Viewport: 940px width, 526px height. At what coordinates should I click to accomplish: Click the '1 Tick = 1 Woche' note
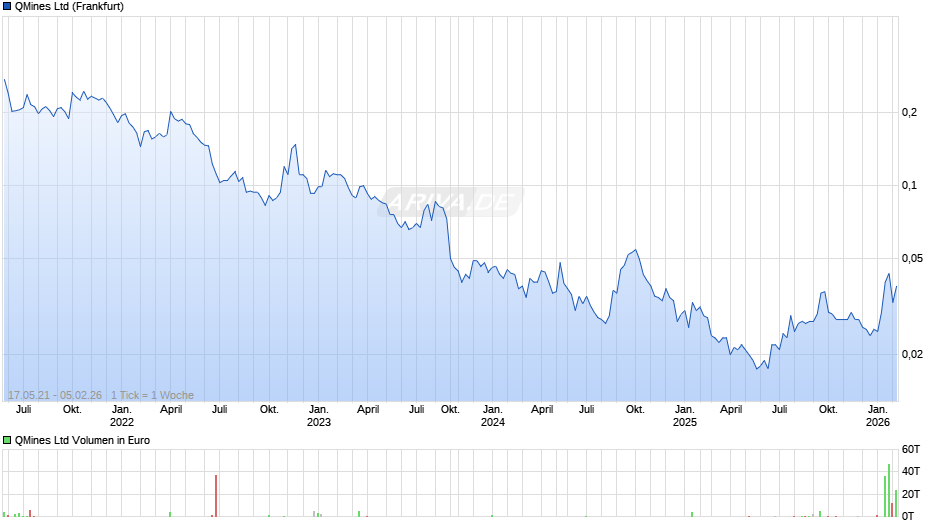tap(152, 395)
